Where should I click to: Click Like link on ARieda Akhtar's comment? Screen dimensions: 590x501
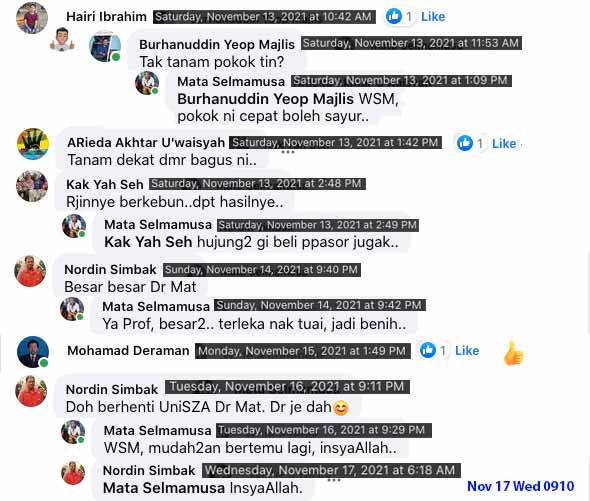coord(504,143)
